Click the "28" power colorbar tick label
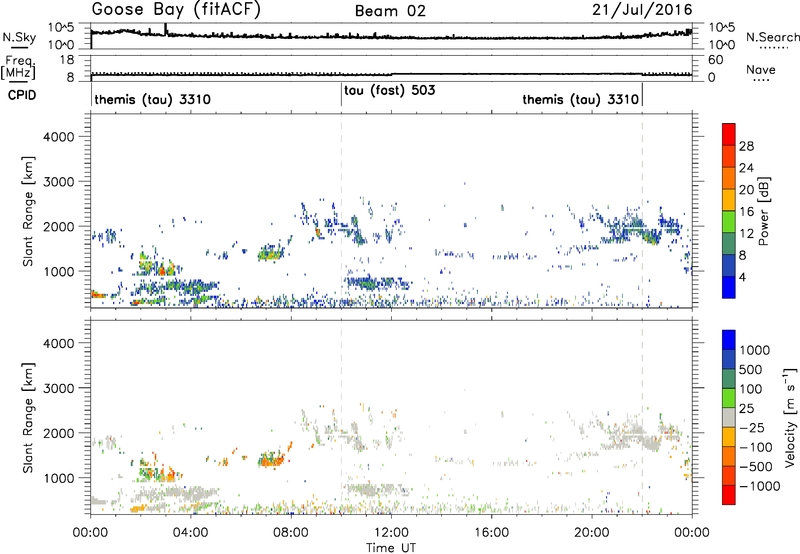 pos(746,146)
